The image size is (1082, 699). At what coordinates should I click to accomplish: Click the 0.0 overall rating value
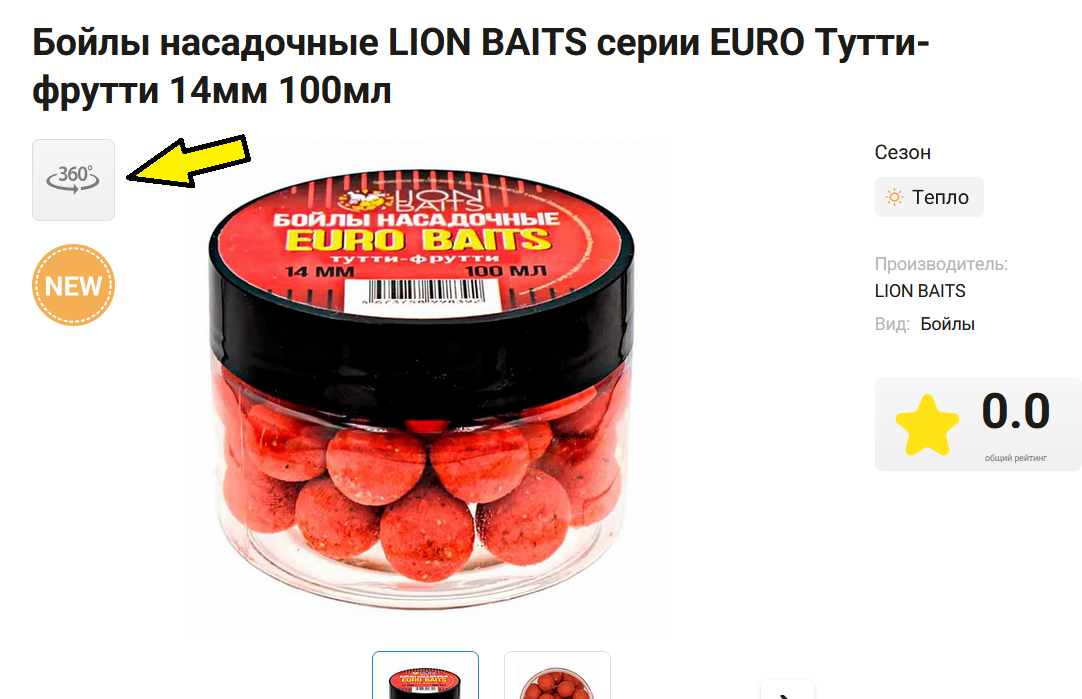(1015, 411)
